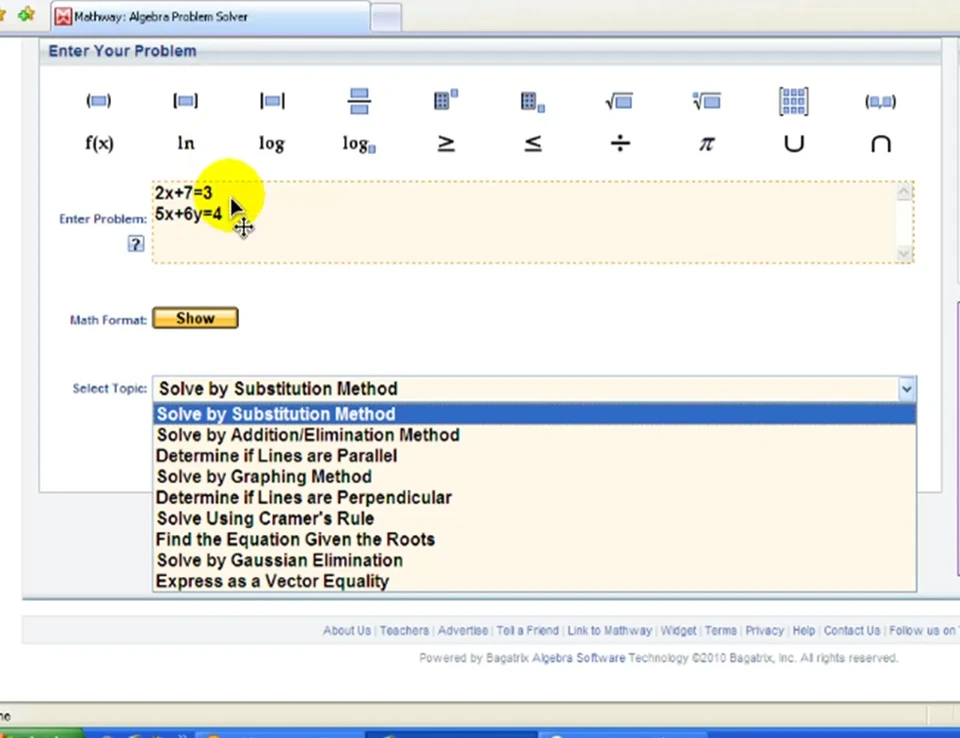Choose Solve by Addition/Elimination Method

pos(534,435)
